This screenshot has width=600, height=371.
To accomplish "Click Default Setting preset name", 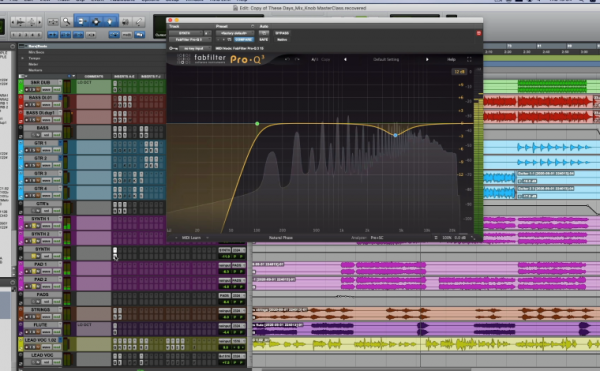I will click(386, 59).
